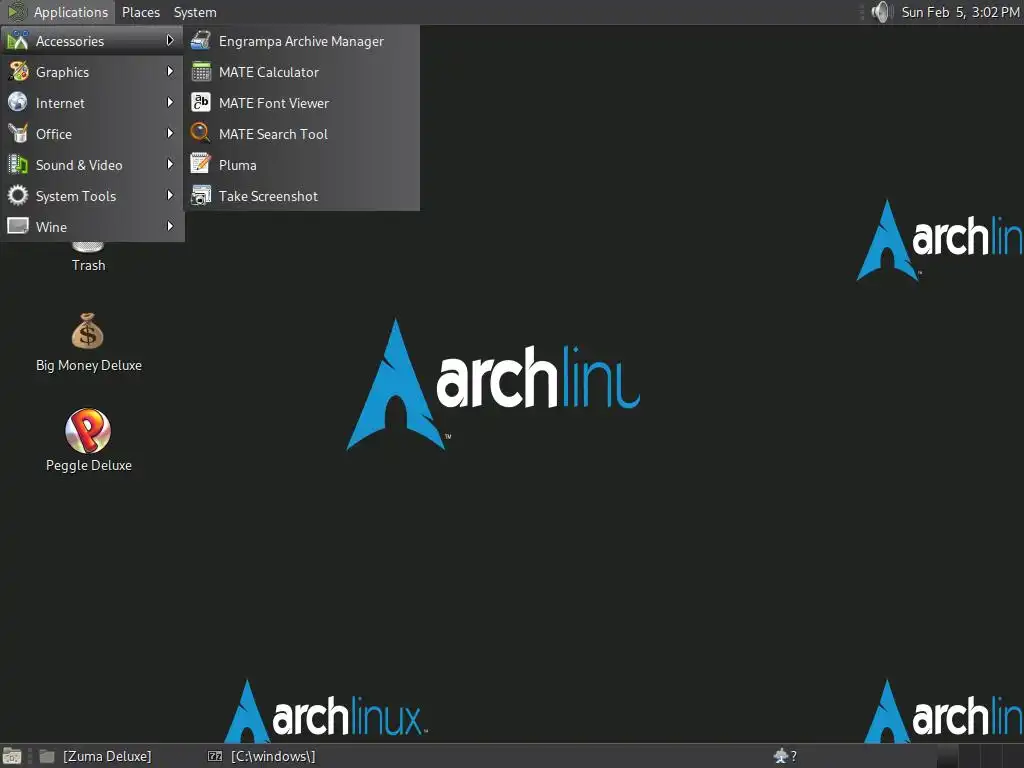Select the Graphics category

pyautogui.click(x=92, y=72)
